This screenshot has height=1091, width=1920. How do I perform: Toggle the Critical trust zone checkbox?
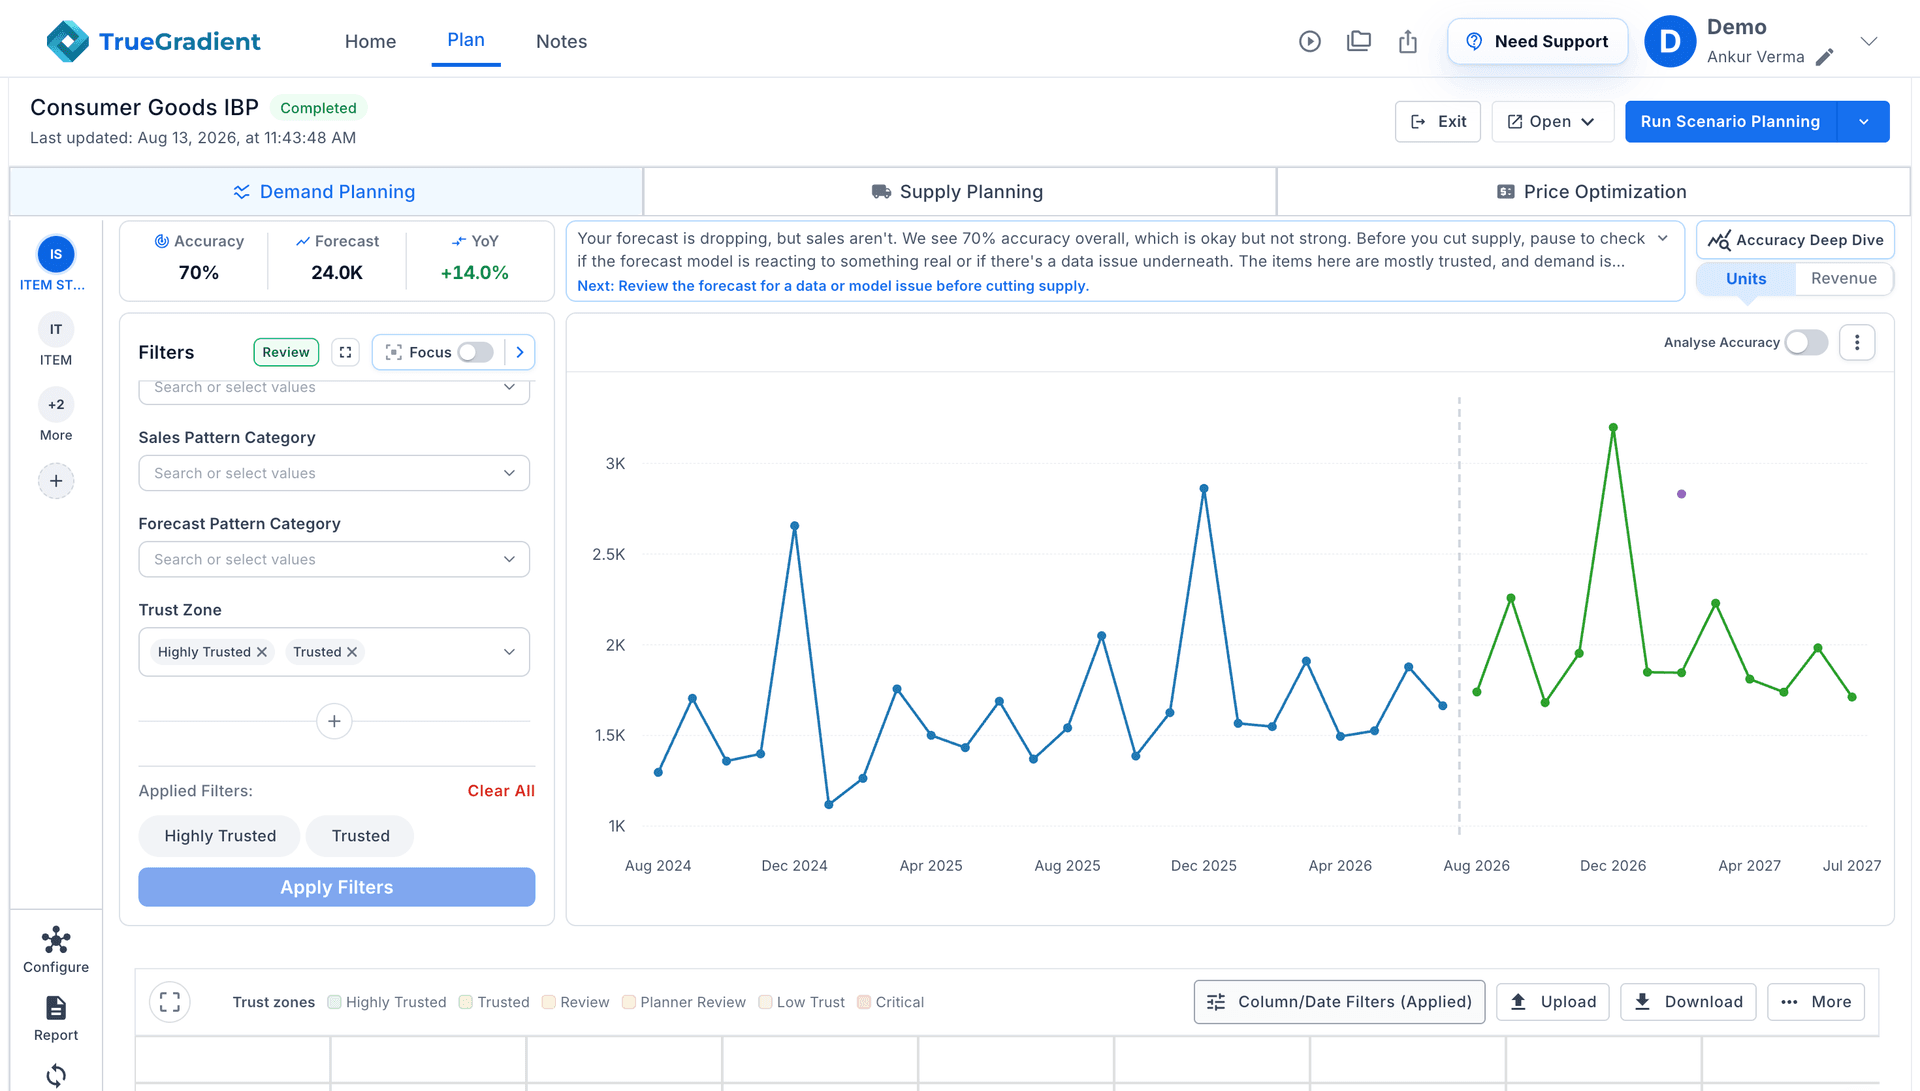tap(864, 1002)
